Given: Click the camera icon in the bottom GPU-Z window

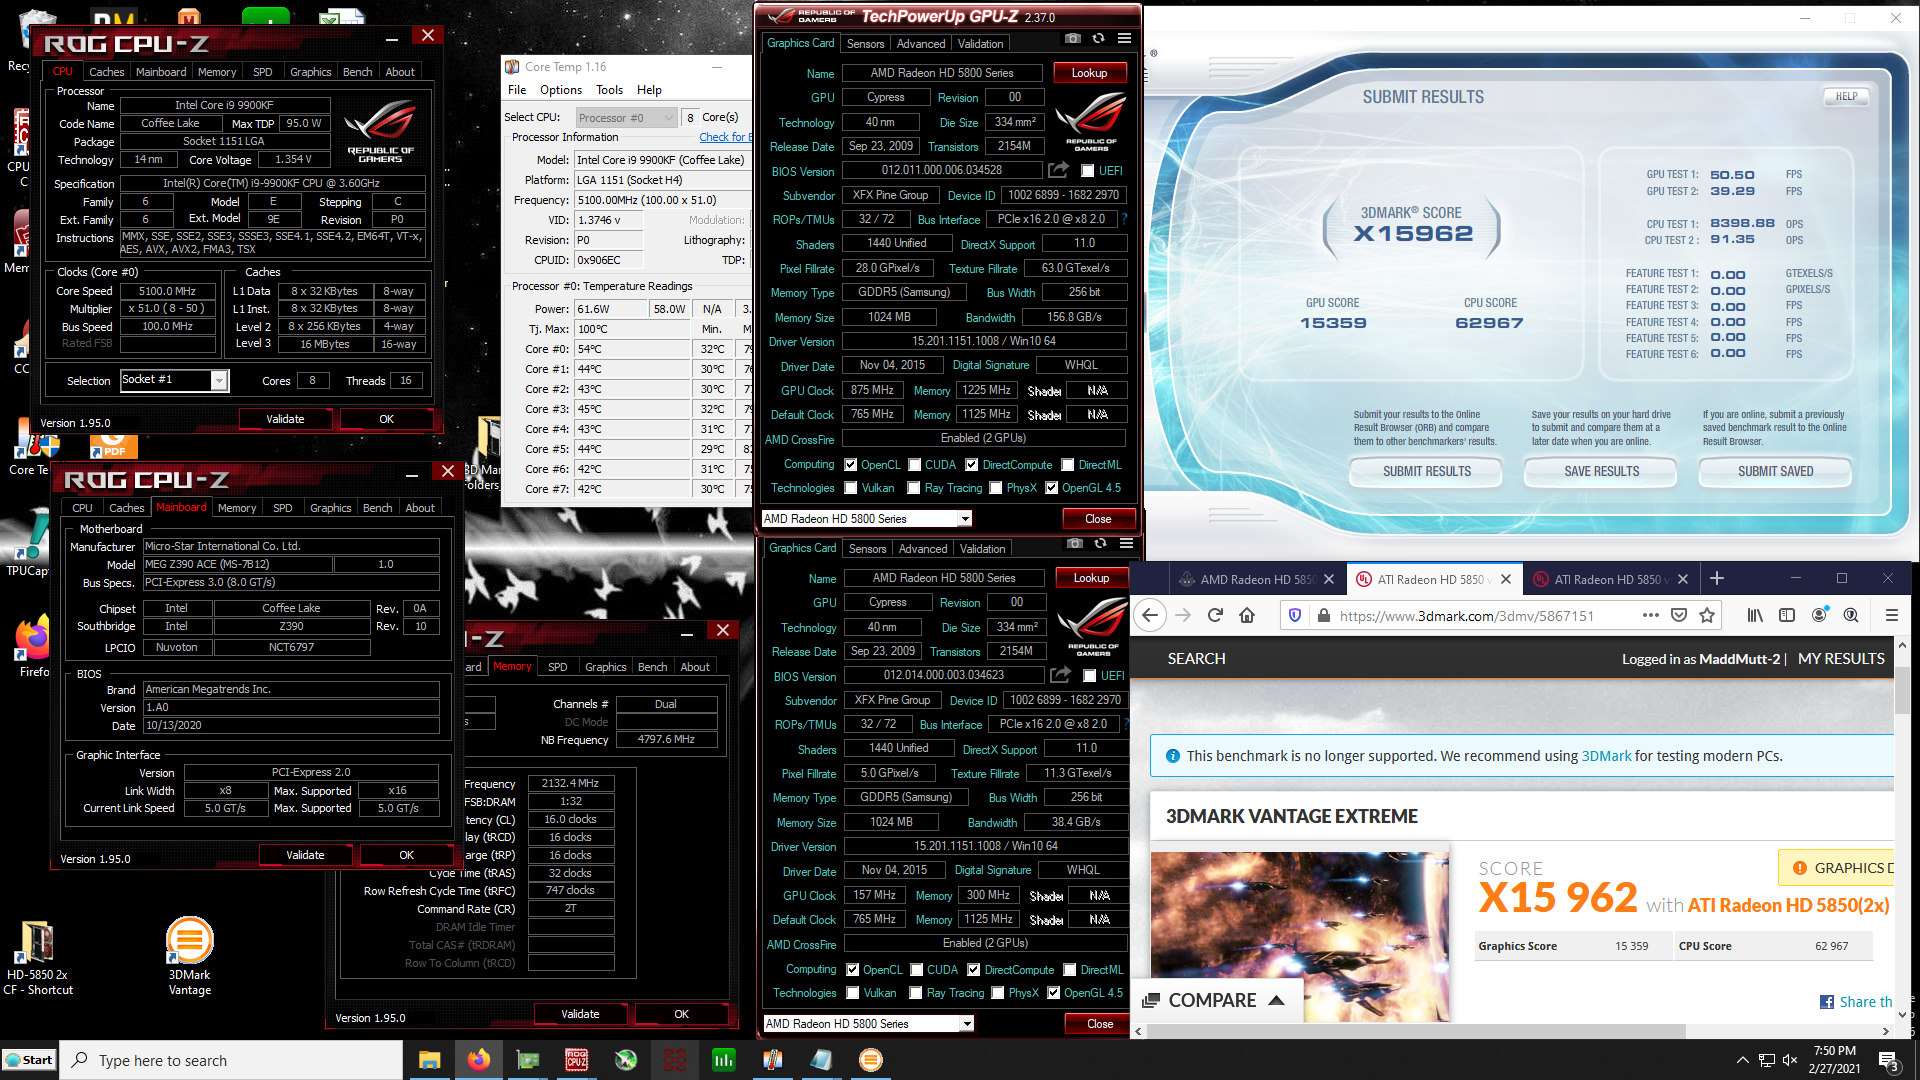Looking at the screenshot, I should pyautogui.click(x=1074, y=544).
